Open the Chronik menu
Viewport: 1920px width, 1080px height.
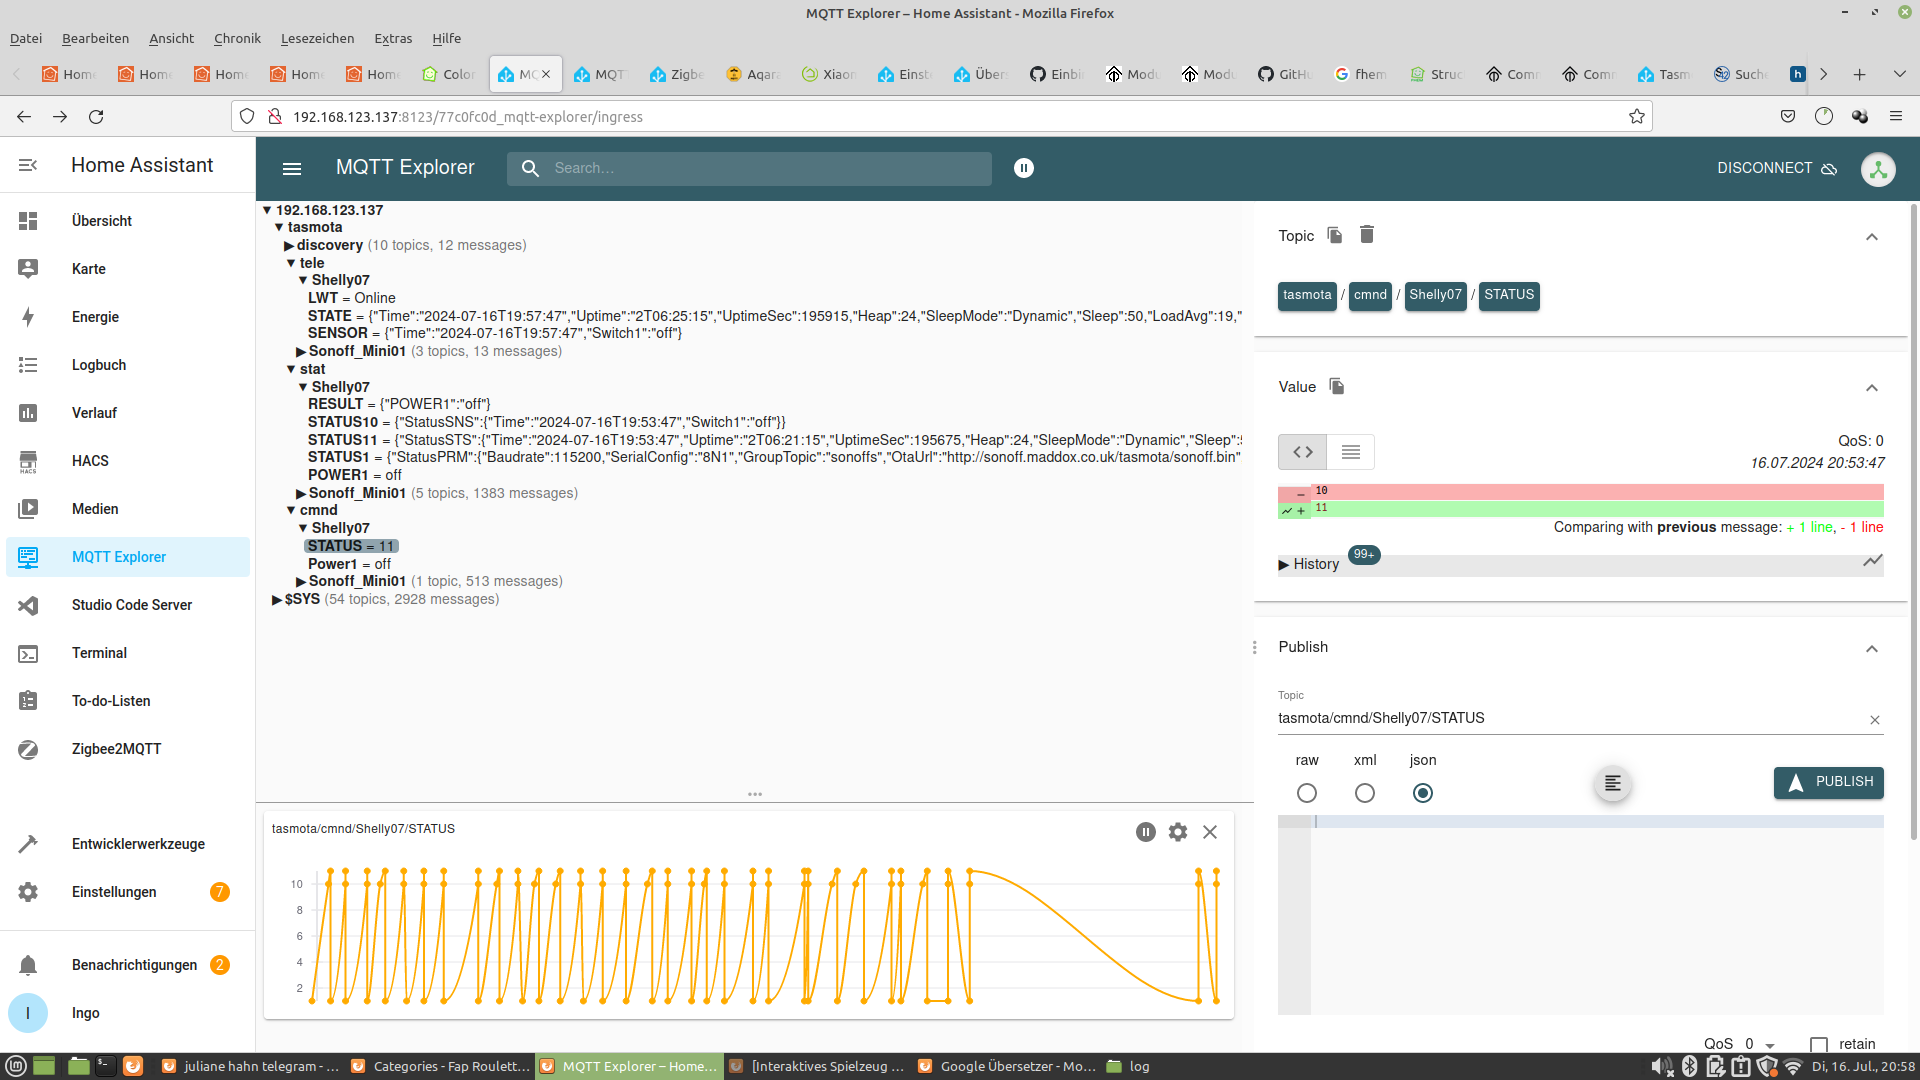click(237, 39)
